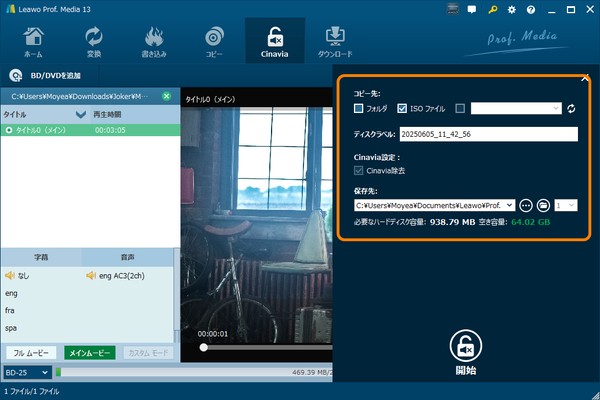This screenshot has height=400, width=600.
Task: Choose メインムービー (Main Movie) mode
Action: point(90,353)
